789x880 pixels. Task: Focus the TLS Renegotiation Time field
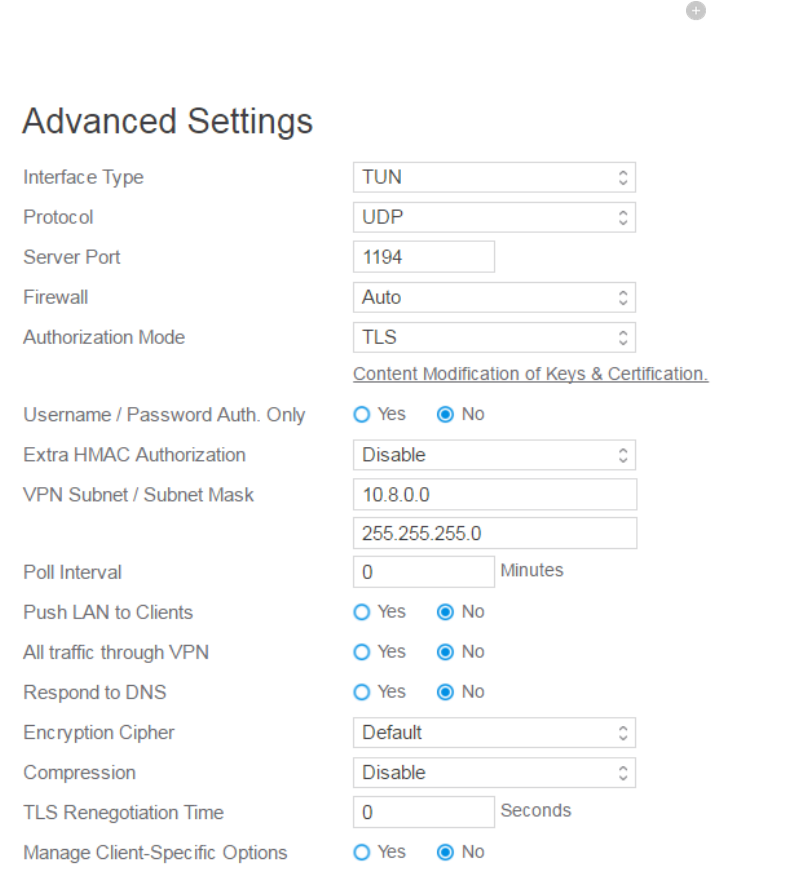[x=424, y=813]
